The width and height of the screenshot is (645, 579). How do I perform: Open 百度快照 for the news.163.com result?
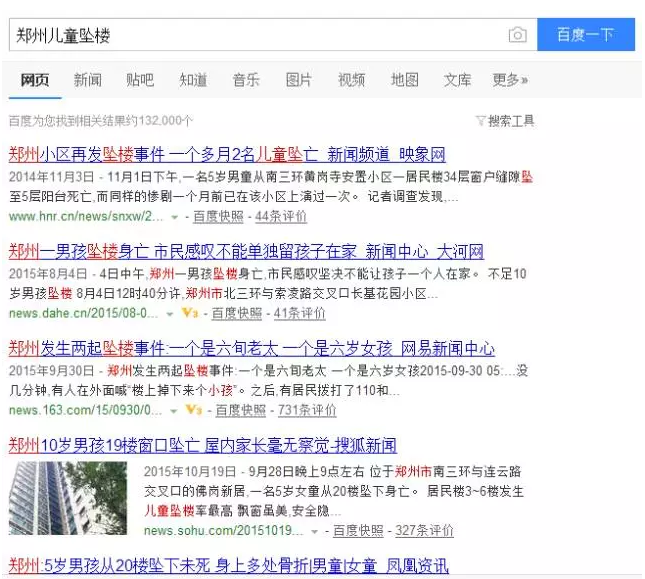coord(241,410)
